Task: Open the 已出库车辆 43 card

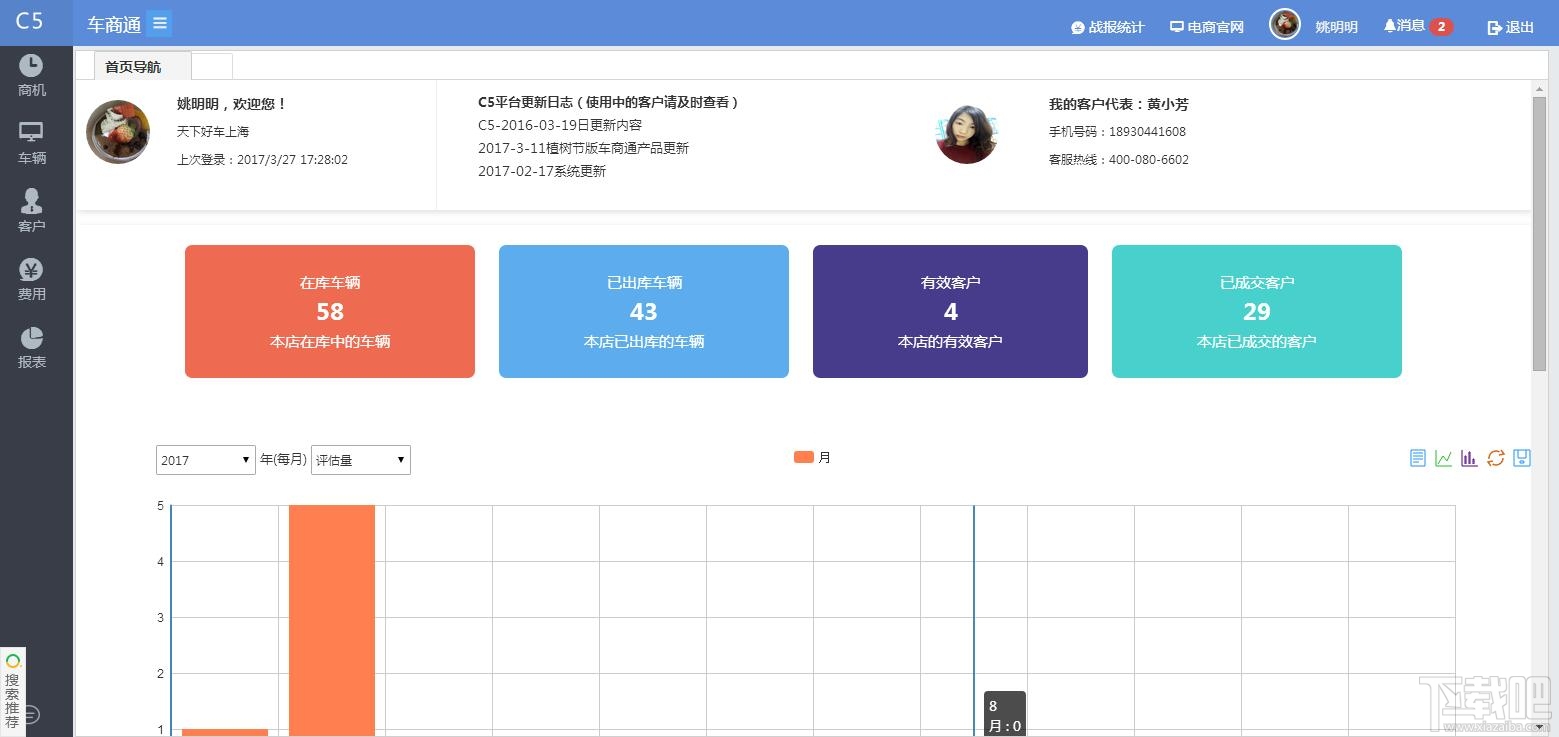Action: pos(644,312)
